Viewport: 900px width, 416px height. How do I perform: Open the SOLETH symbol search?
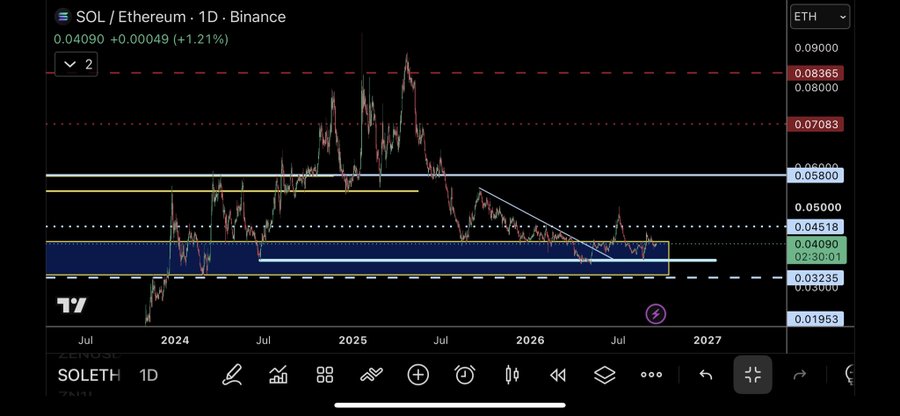[x=89, y=375]
